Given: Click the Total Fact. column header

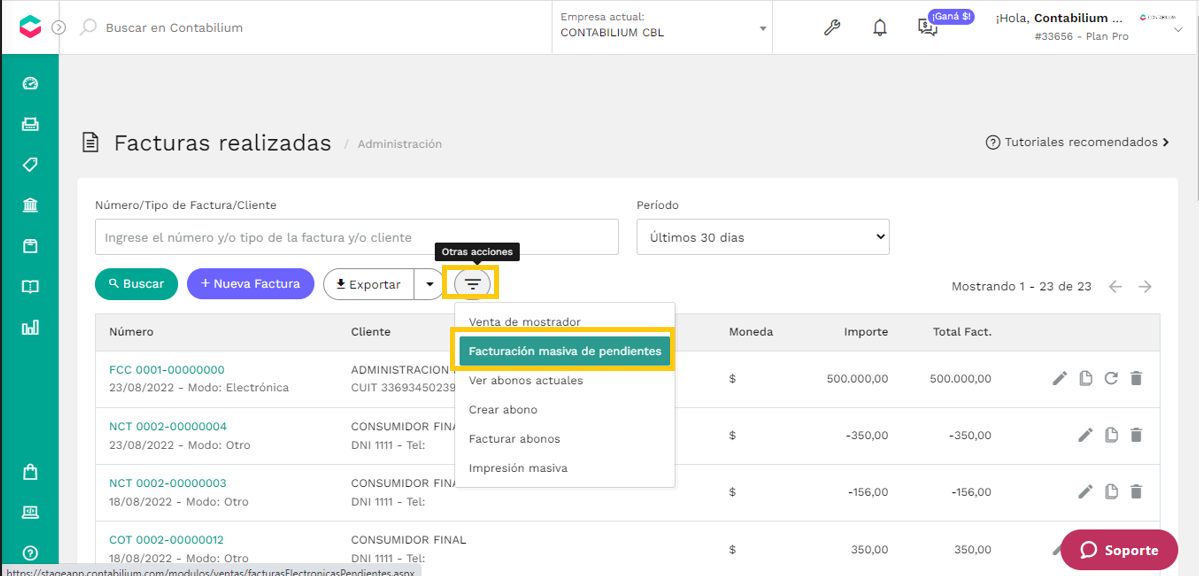Looking at the screenshot, I should pyautogui.click(x=962, y=332).
